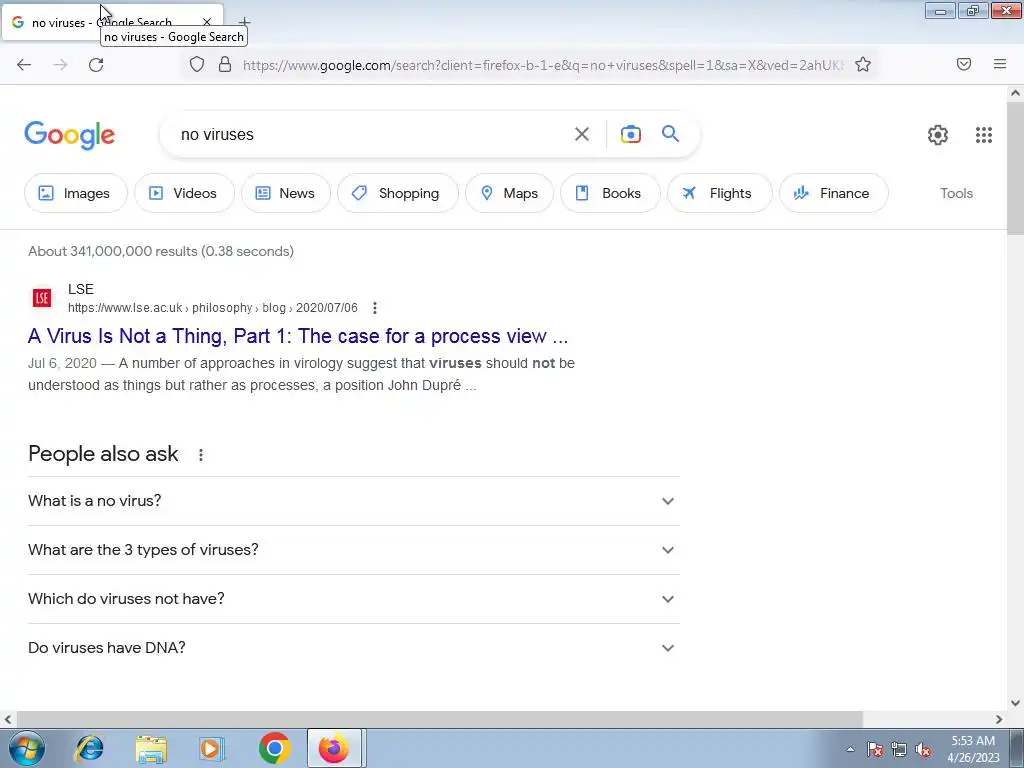Switch to News results

285,193
